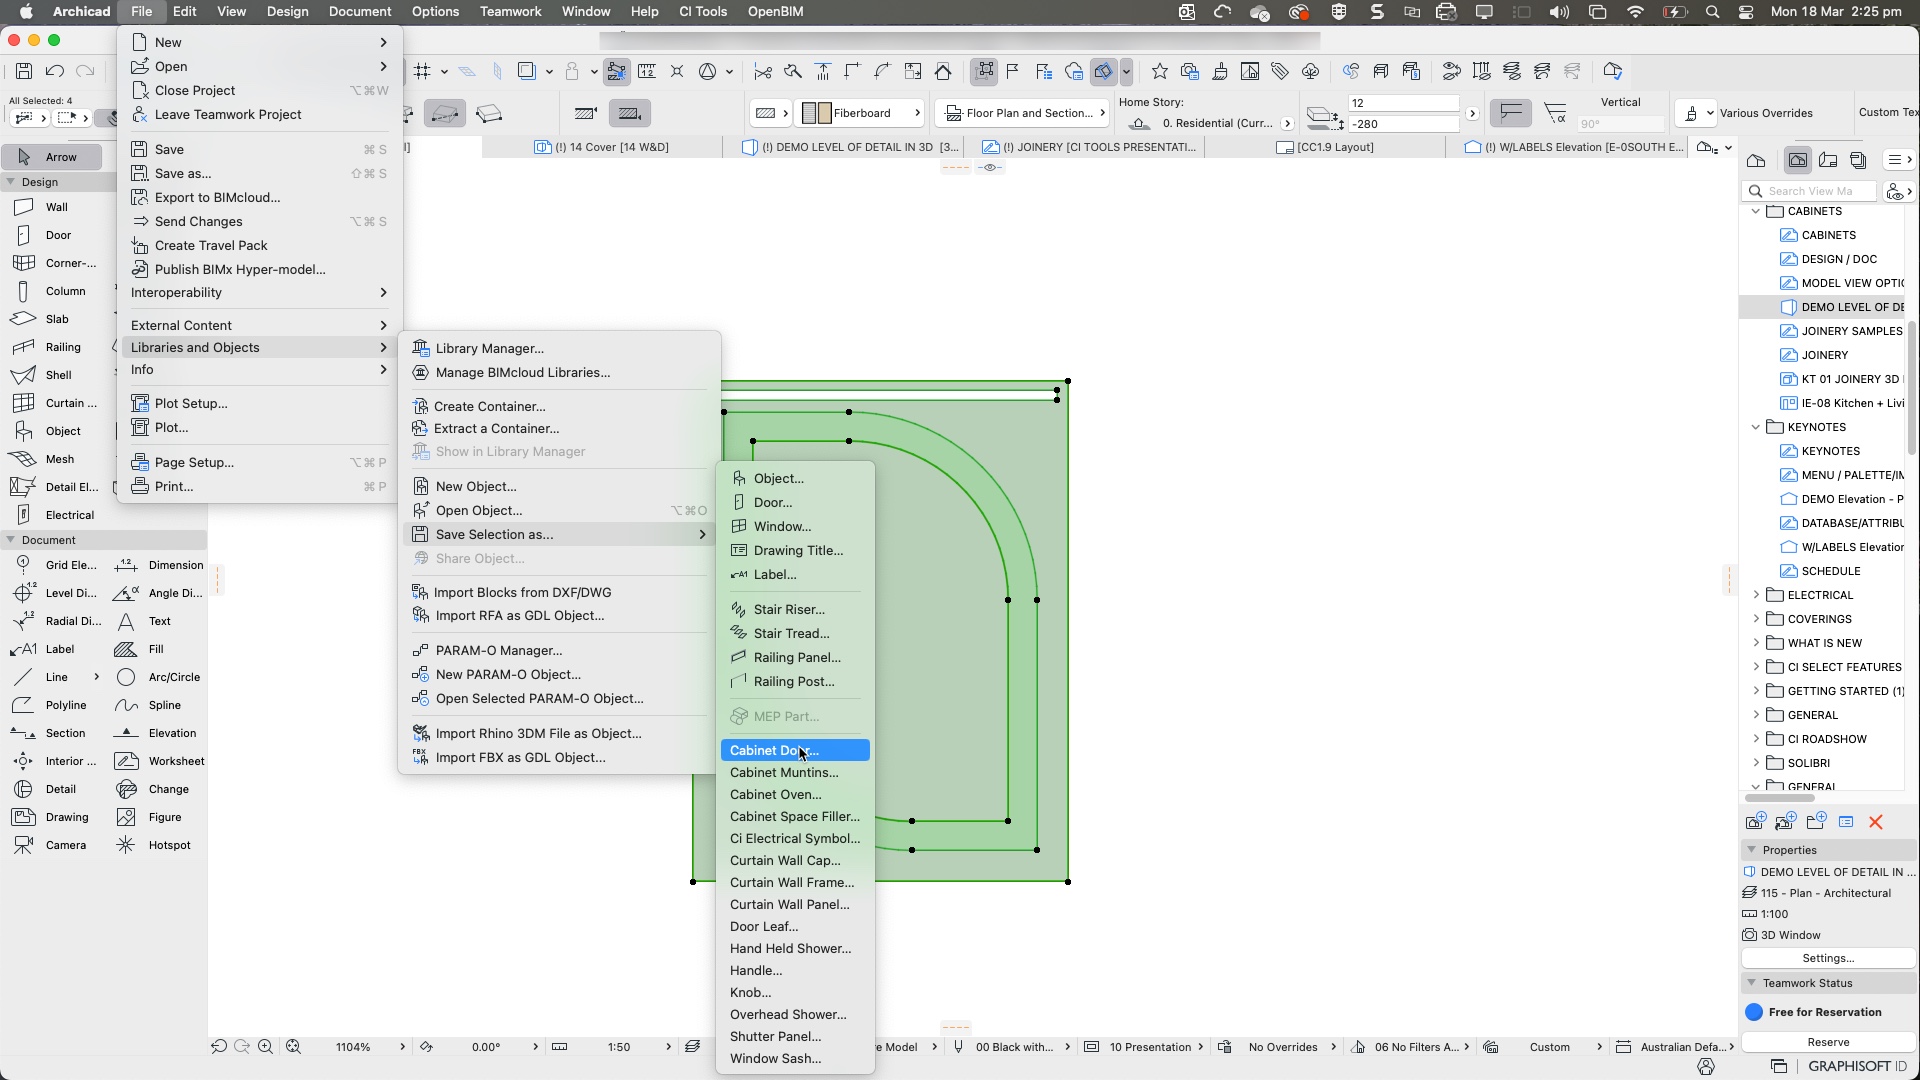
Task: Click the Reserve button
Action: click(1828, 1042)
